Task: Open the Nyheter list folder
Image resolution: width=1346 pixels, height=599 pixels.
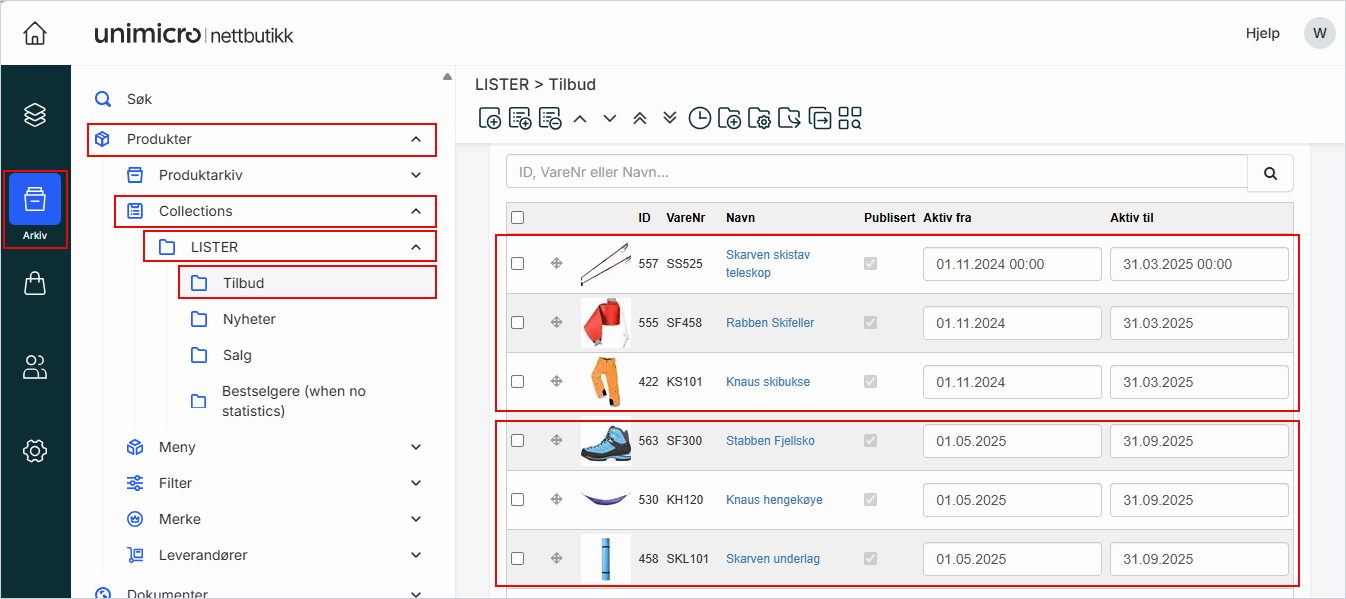Action: click(x=249, y=319)
